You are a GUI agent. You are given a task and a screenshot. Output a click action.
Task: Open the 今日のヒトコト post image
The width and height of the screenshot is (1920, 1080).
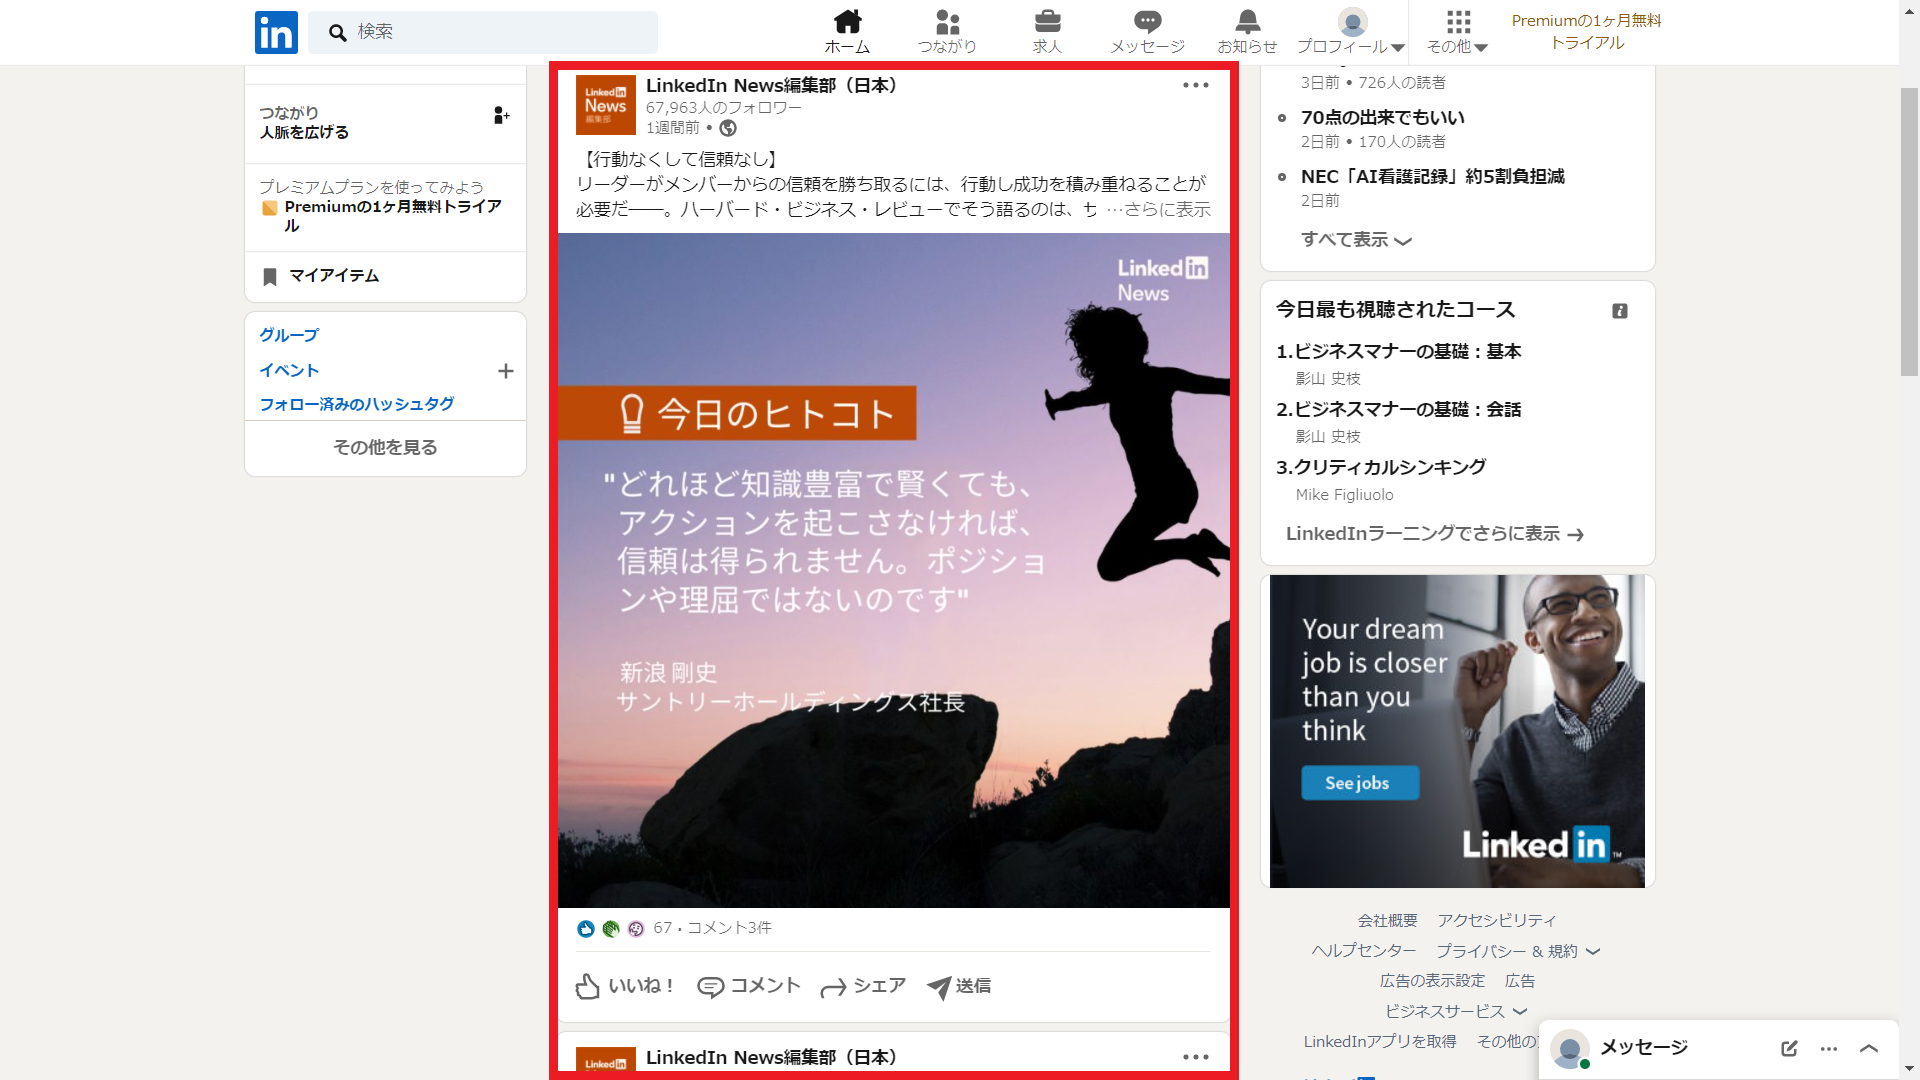894,570
